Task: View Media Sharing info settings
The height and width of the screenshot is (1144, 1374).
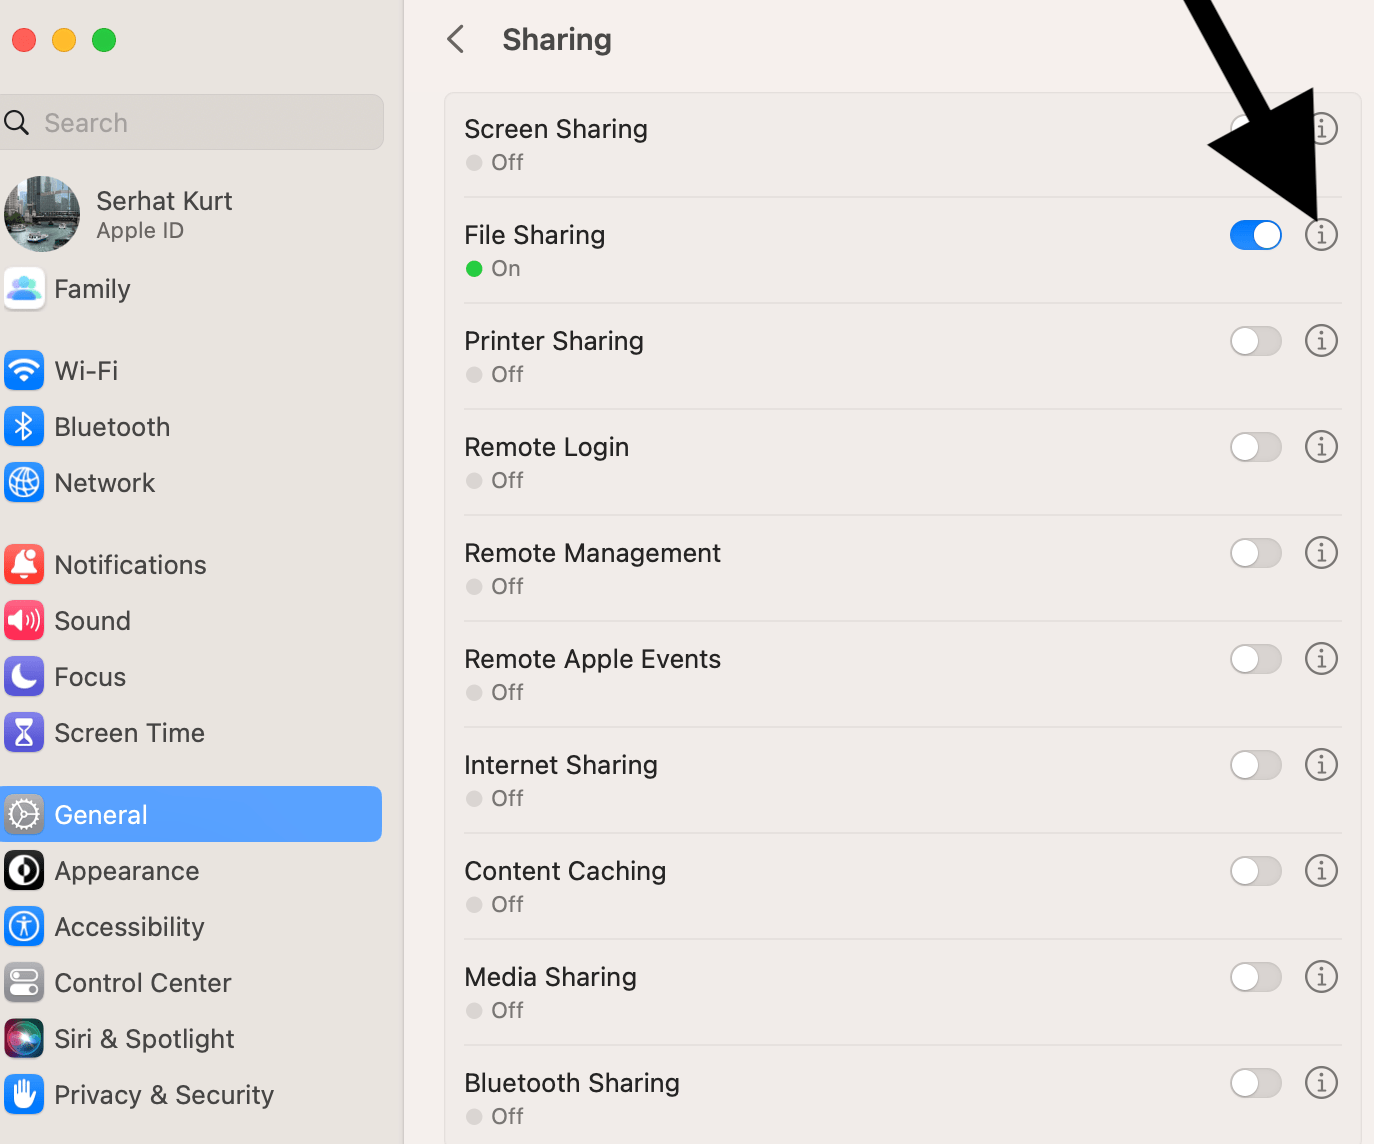Action: tap(1321, 977)
